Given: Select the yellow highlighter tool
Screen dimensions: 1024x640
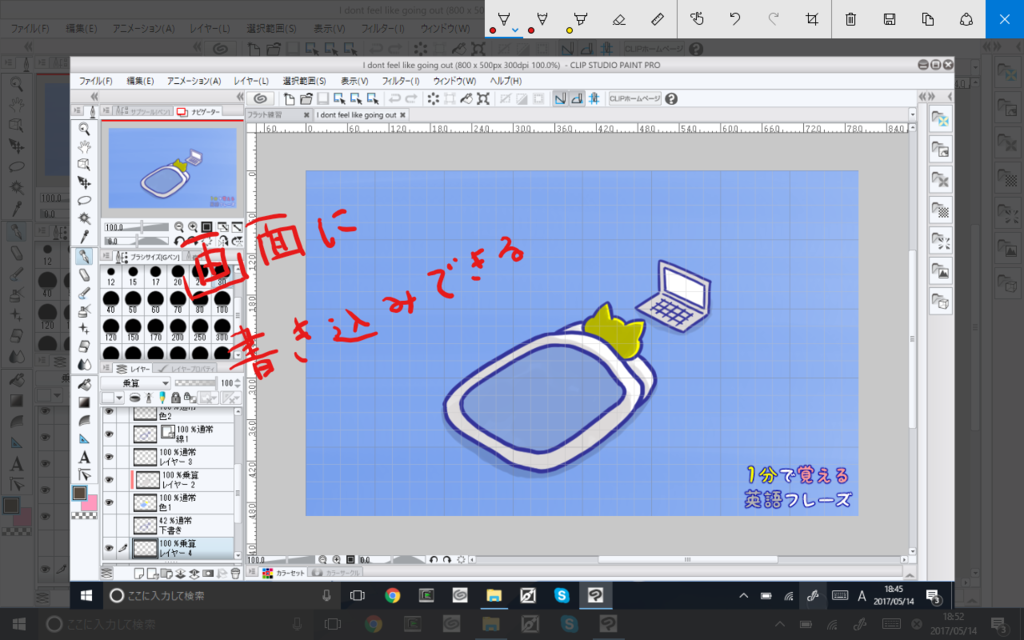Looking at the screenshot, I should pyautogui.click(x=580, y=19).
